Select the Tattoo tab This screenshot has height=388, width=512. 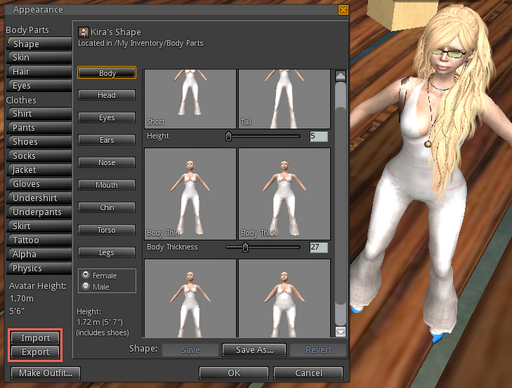coord(39,240)
